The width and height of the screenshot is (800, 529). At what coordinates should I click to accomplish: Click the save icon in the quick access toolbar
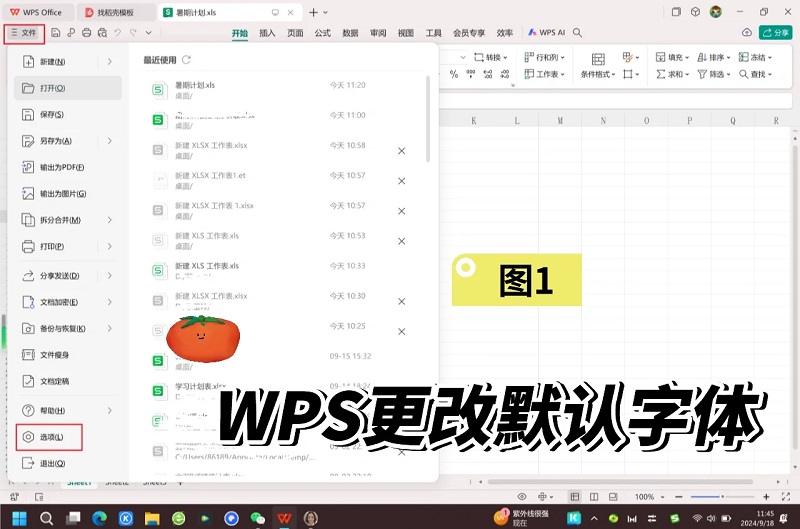[56, 33]
